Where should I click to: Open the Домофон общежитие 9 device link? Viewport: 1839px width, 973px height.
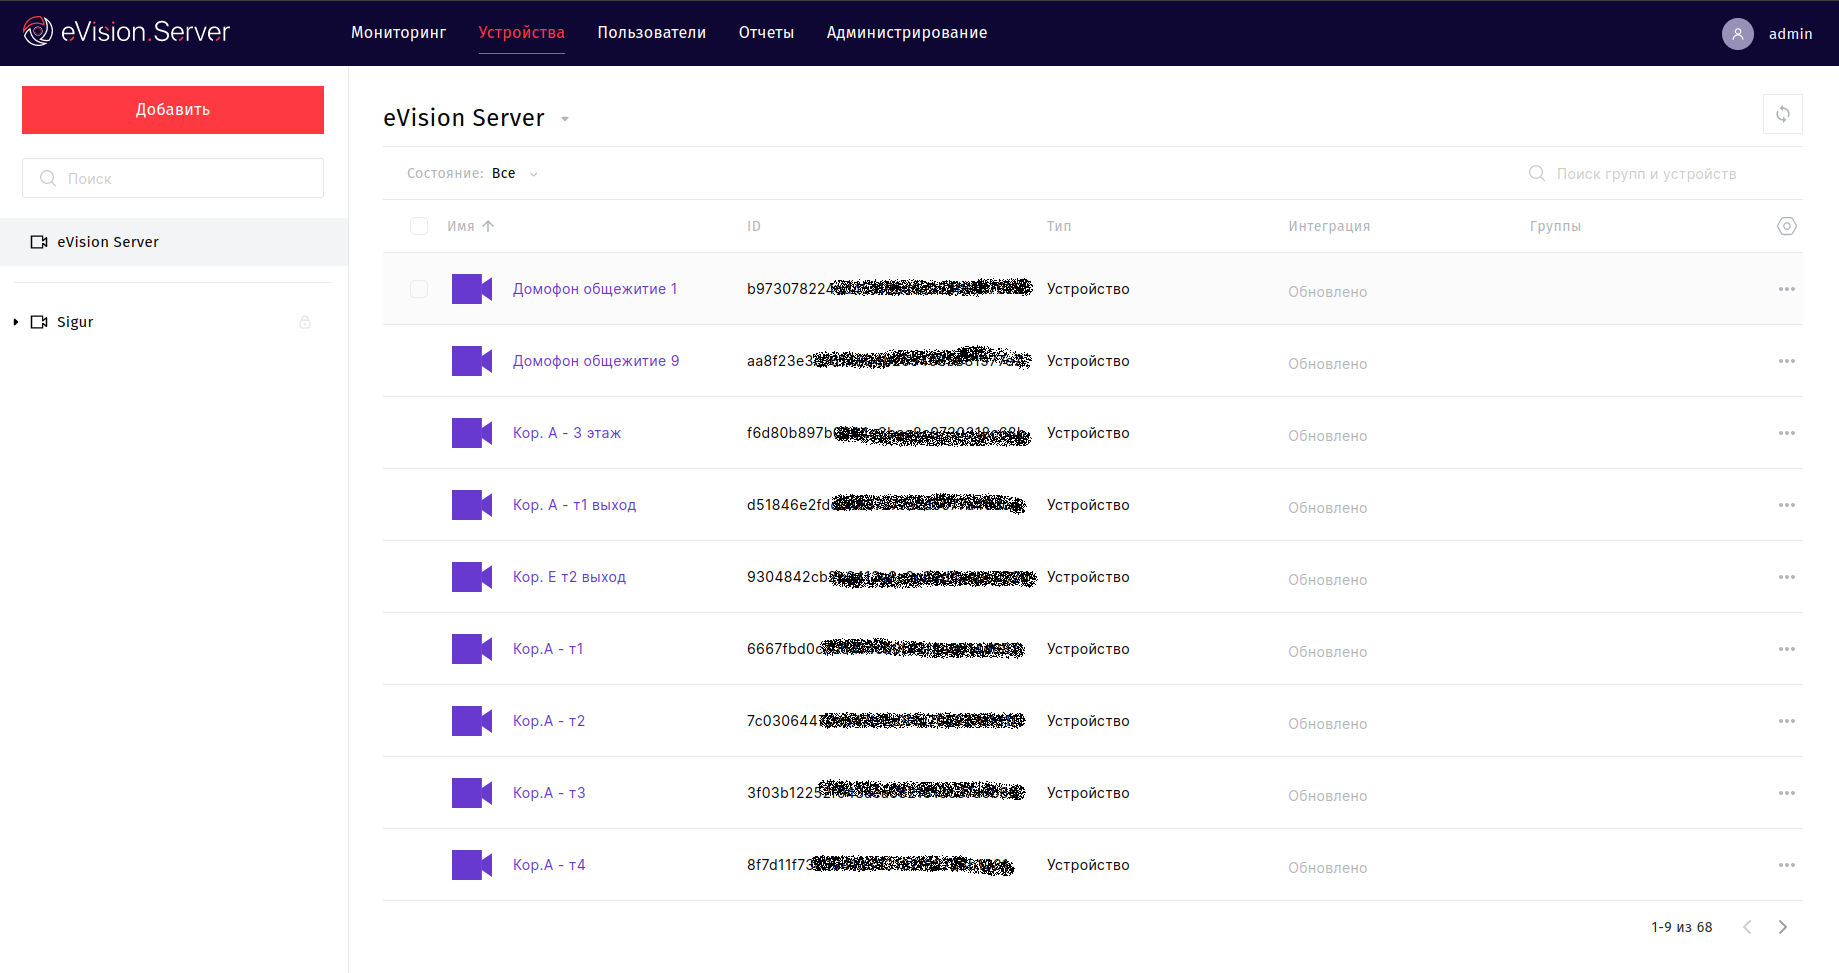click(596, 361)
